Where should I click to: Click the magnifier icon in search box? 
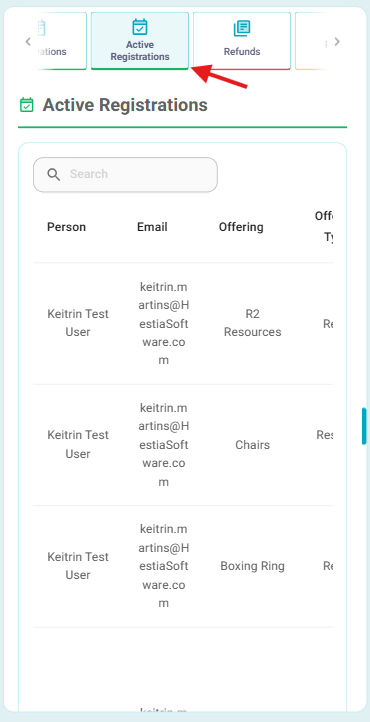tap(54, 174)
